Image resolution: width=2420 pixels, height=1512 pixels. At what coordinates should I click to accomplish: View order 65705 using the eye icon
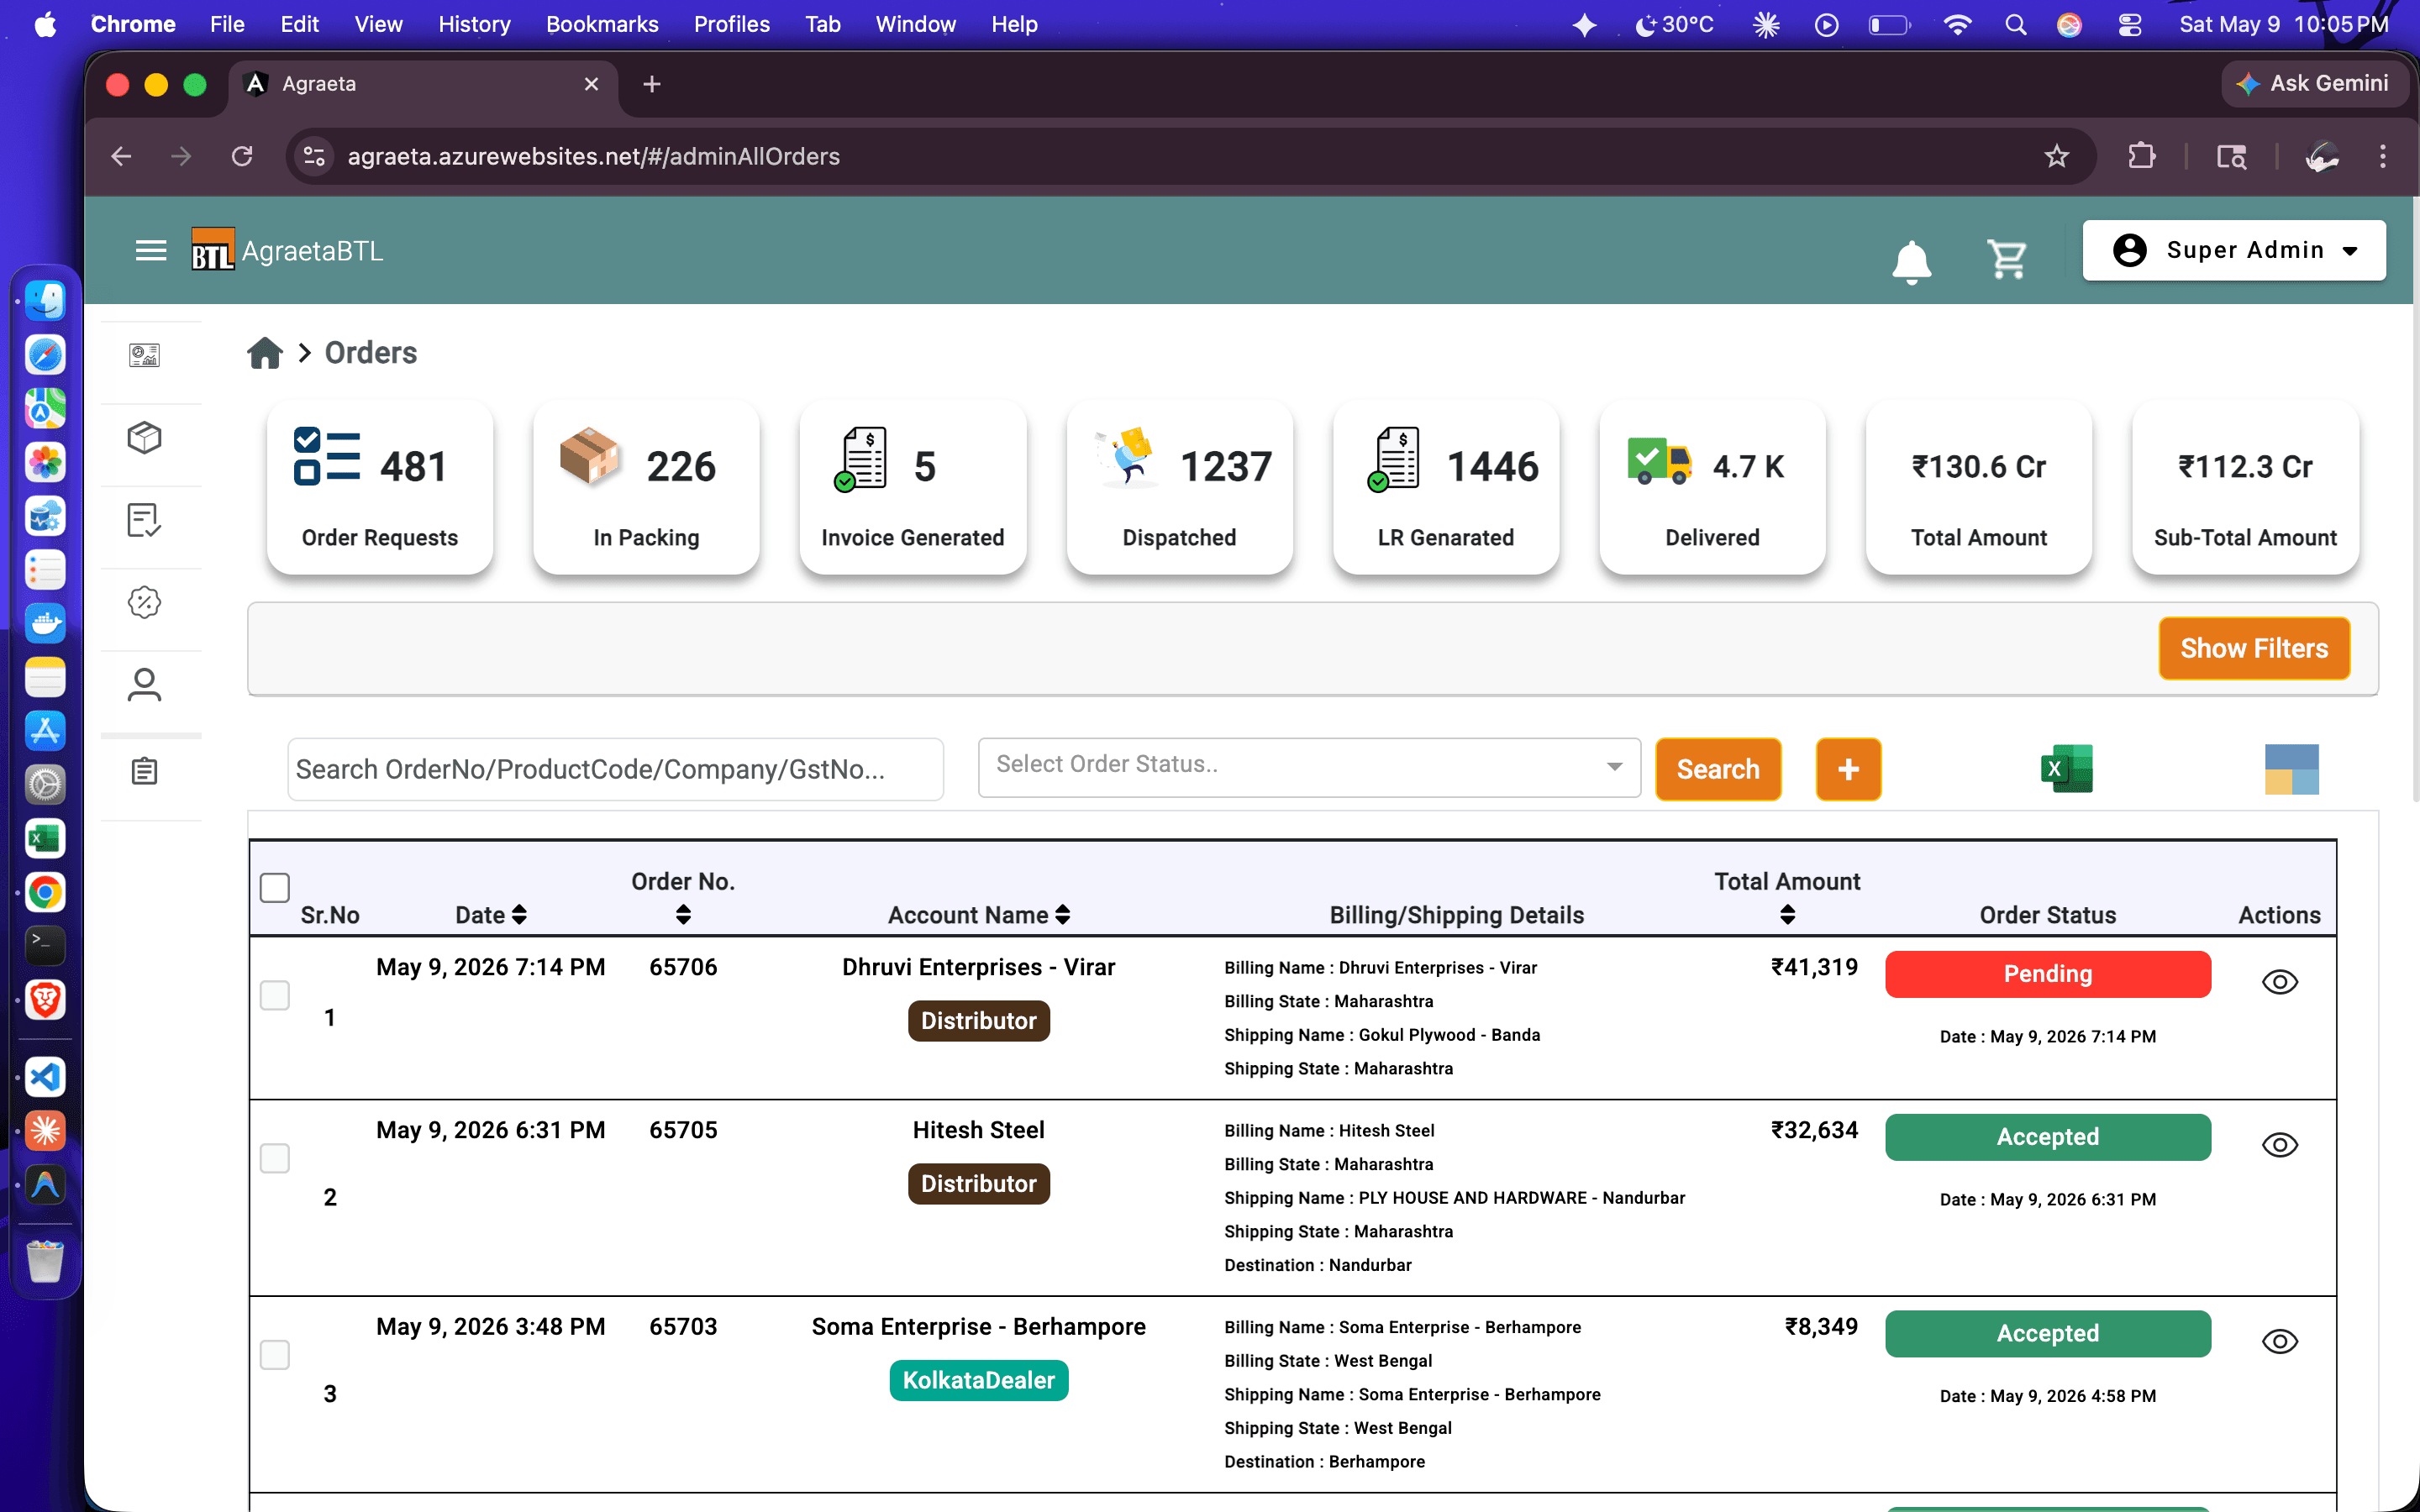click(2279, 1145)
